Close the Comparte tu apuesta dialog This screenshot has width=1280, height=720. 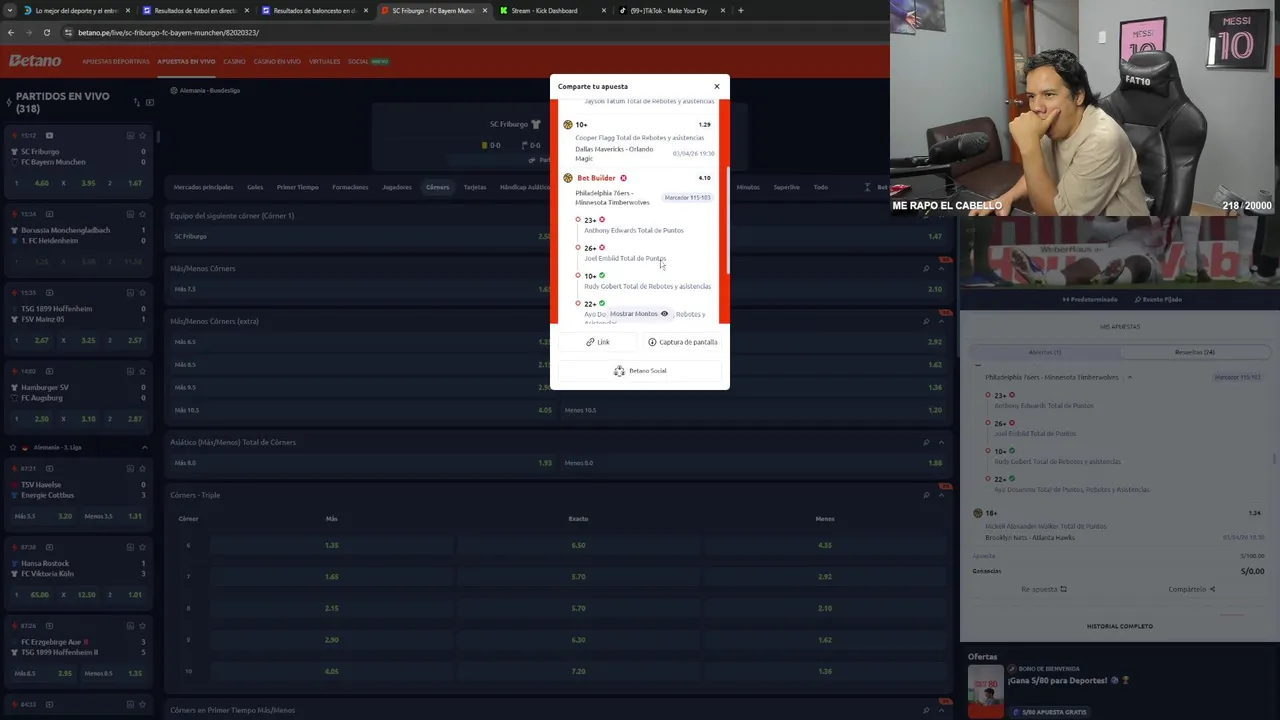pyautogui.click(x=716, y=86)
